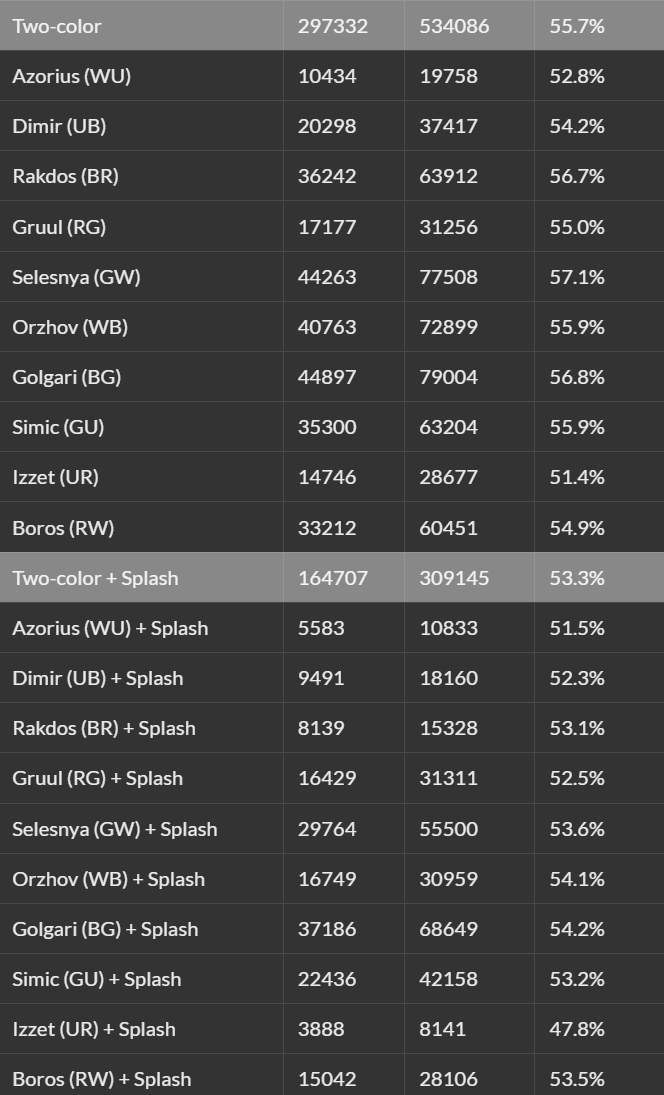Click the Simic (GU) row label
The image size is (664, 1095).
click(x=58, y=427)
